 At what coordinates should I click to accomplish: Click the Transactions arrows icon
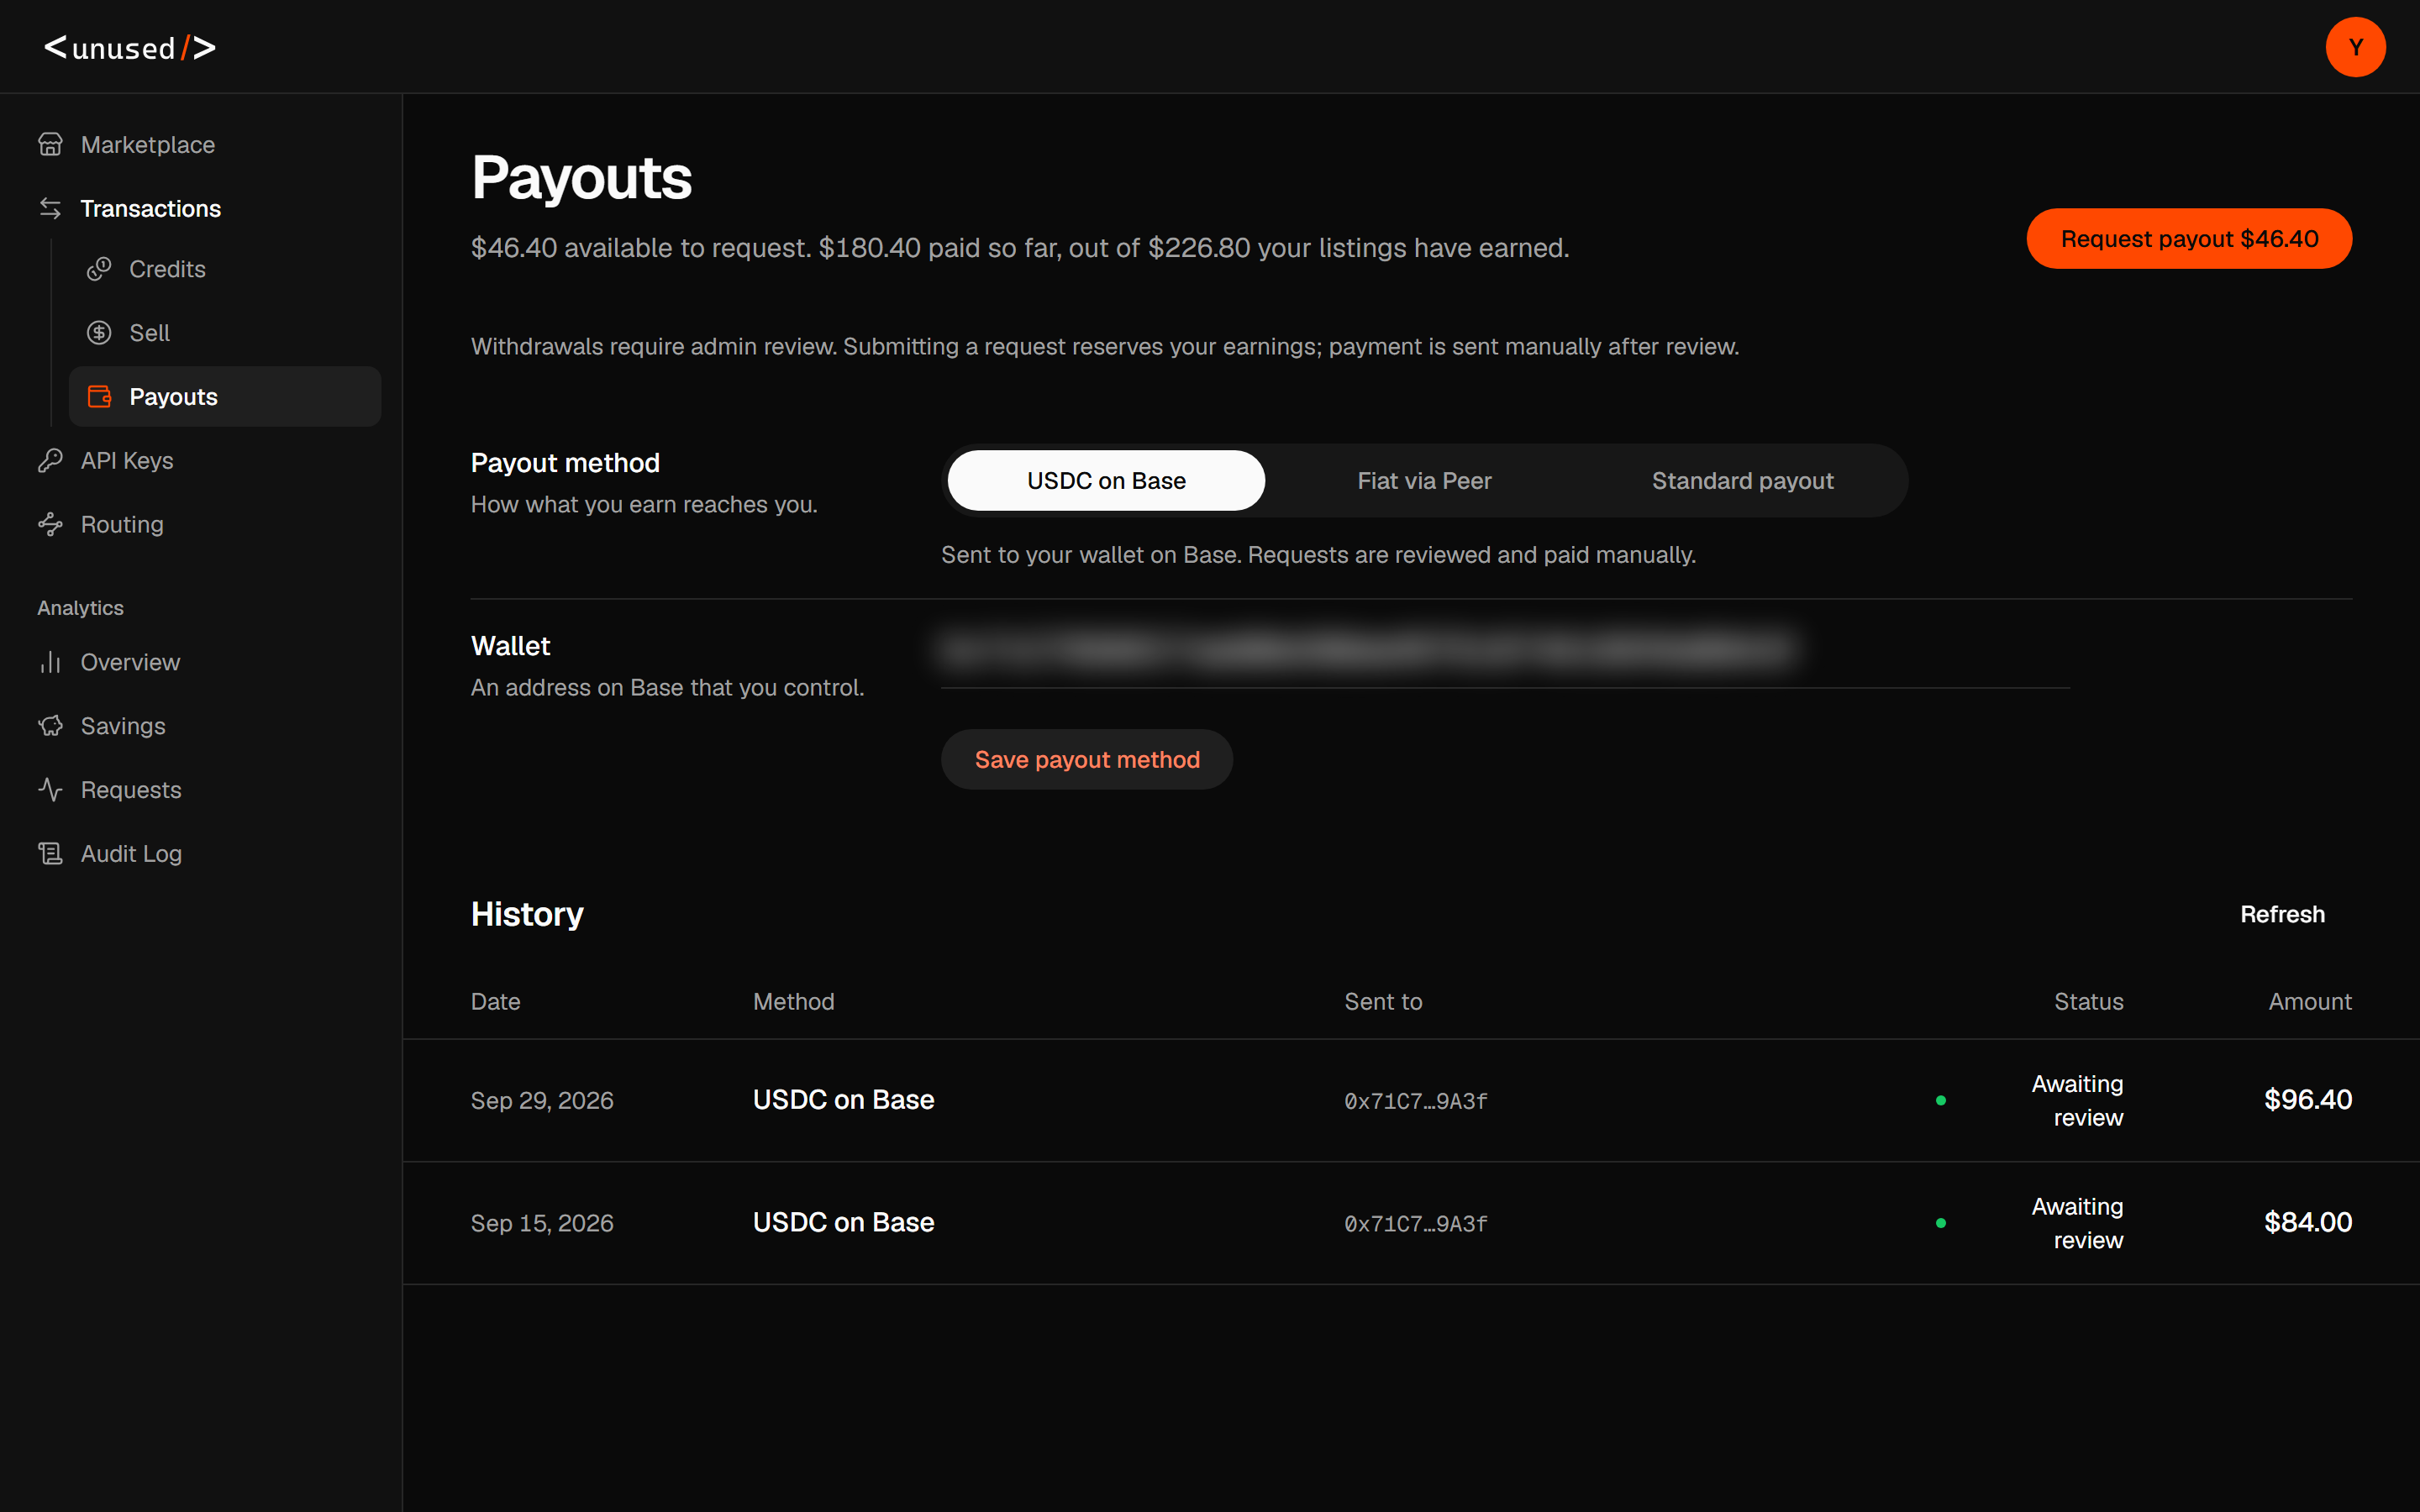click(50, 209)
